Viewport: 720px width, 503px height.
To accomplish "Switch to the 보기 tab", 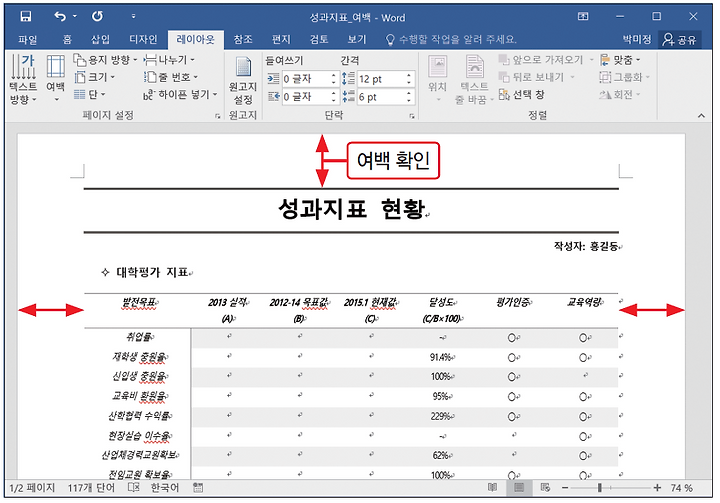I will 356,40.
